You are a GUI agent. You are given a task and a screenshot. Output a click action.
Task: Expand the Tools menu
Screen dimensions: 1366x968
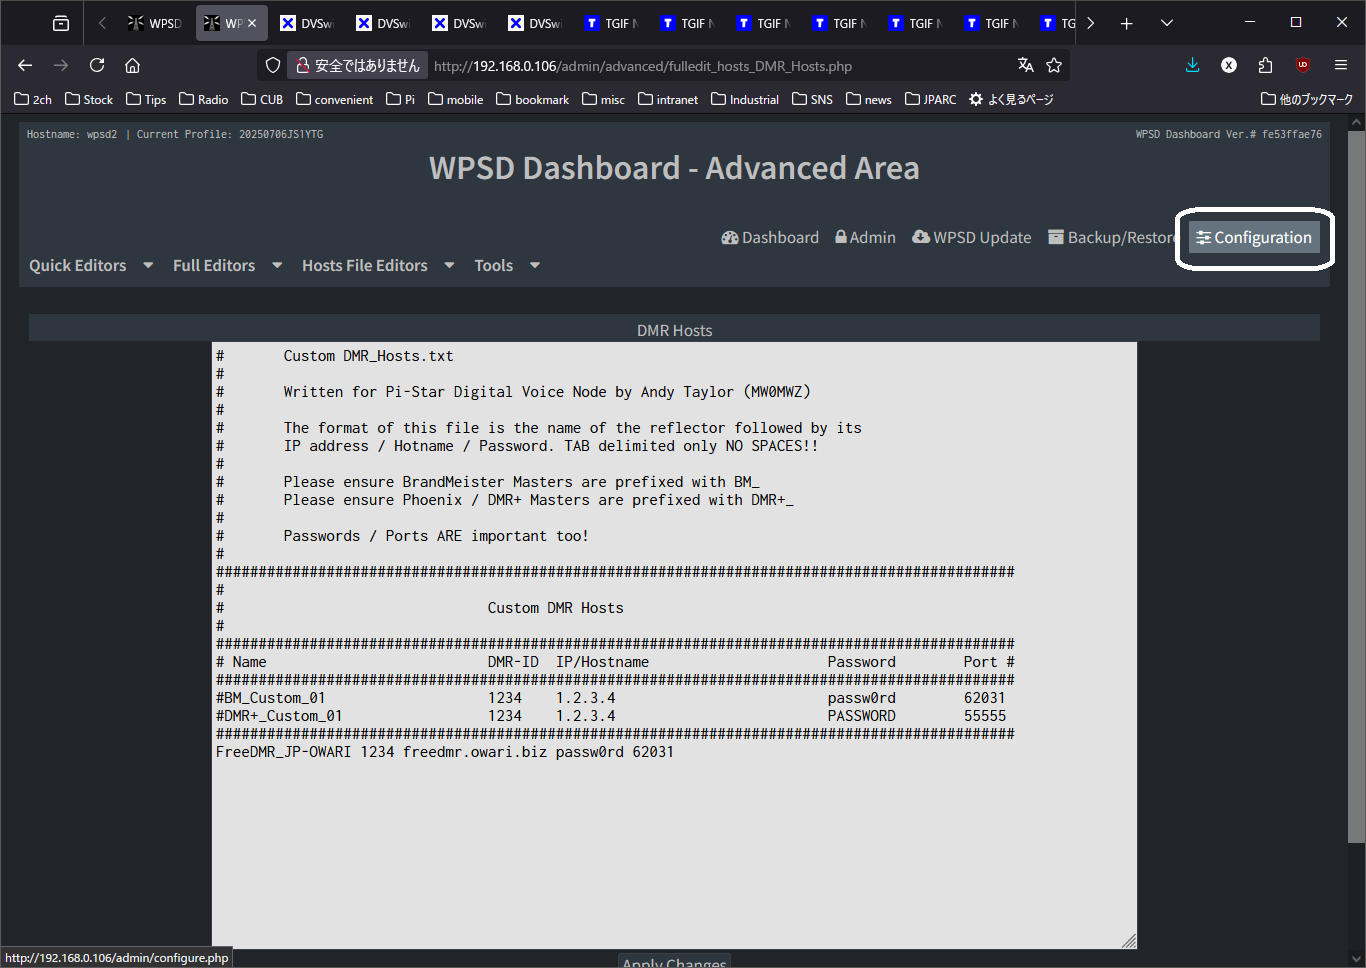click(508, 265)
